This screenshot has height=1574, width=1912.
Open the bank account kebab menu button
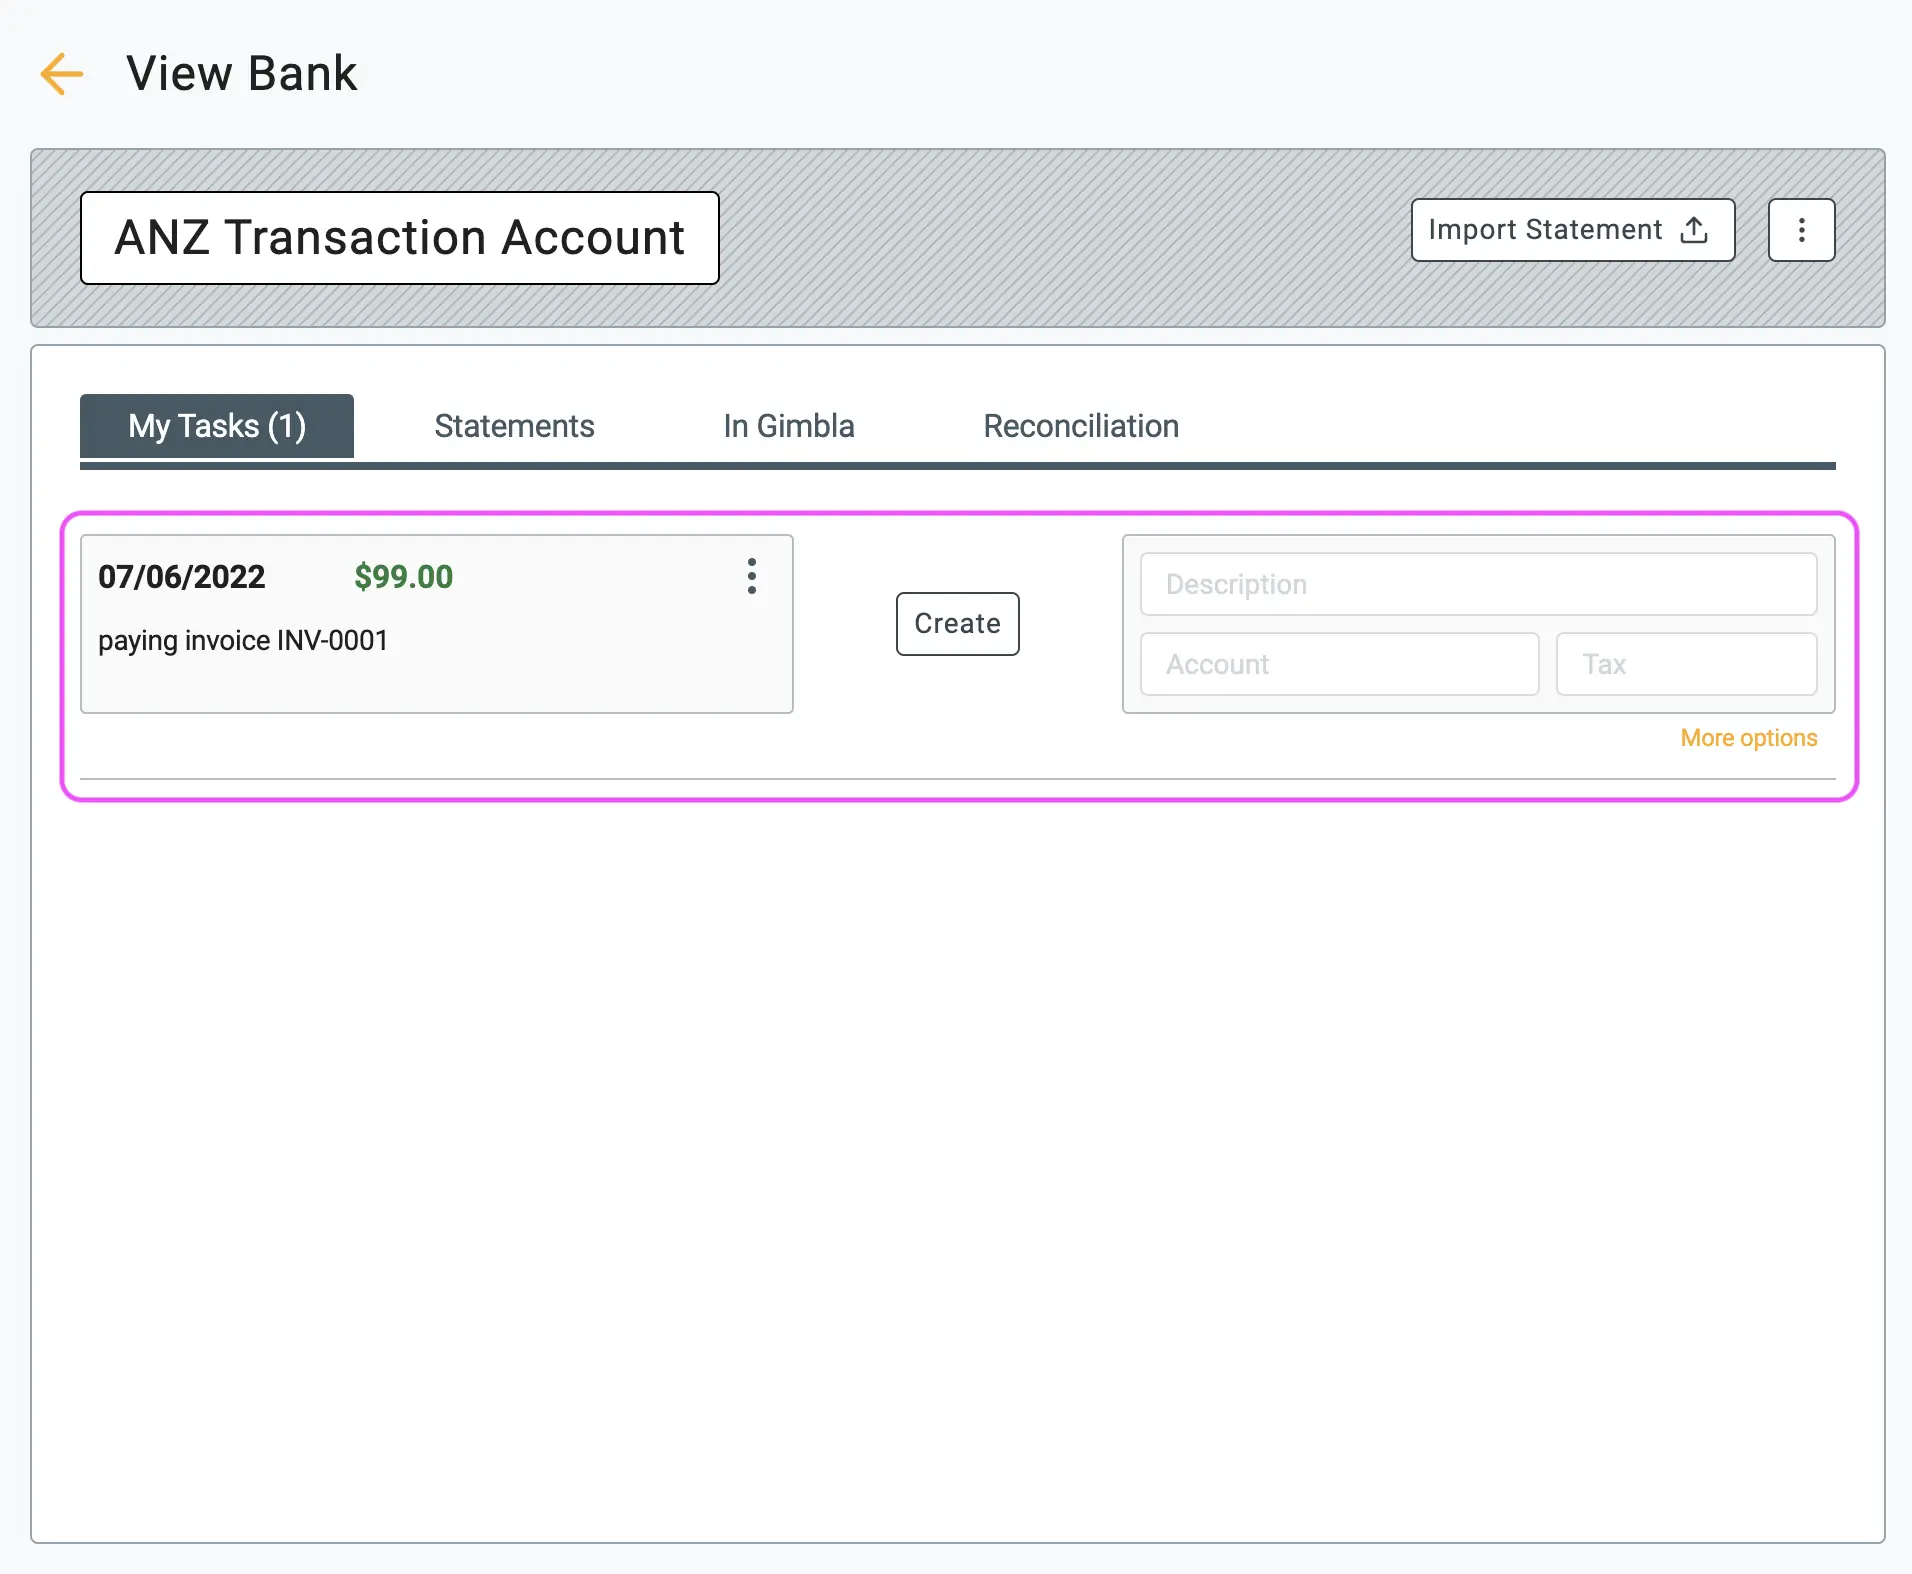(x=1801, y=230)
